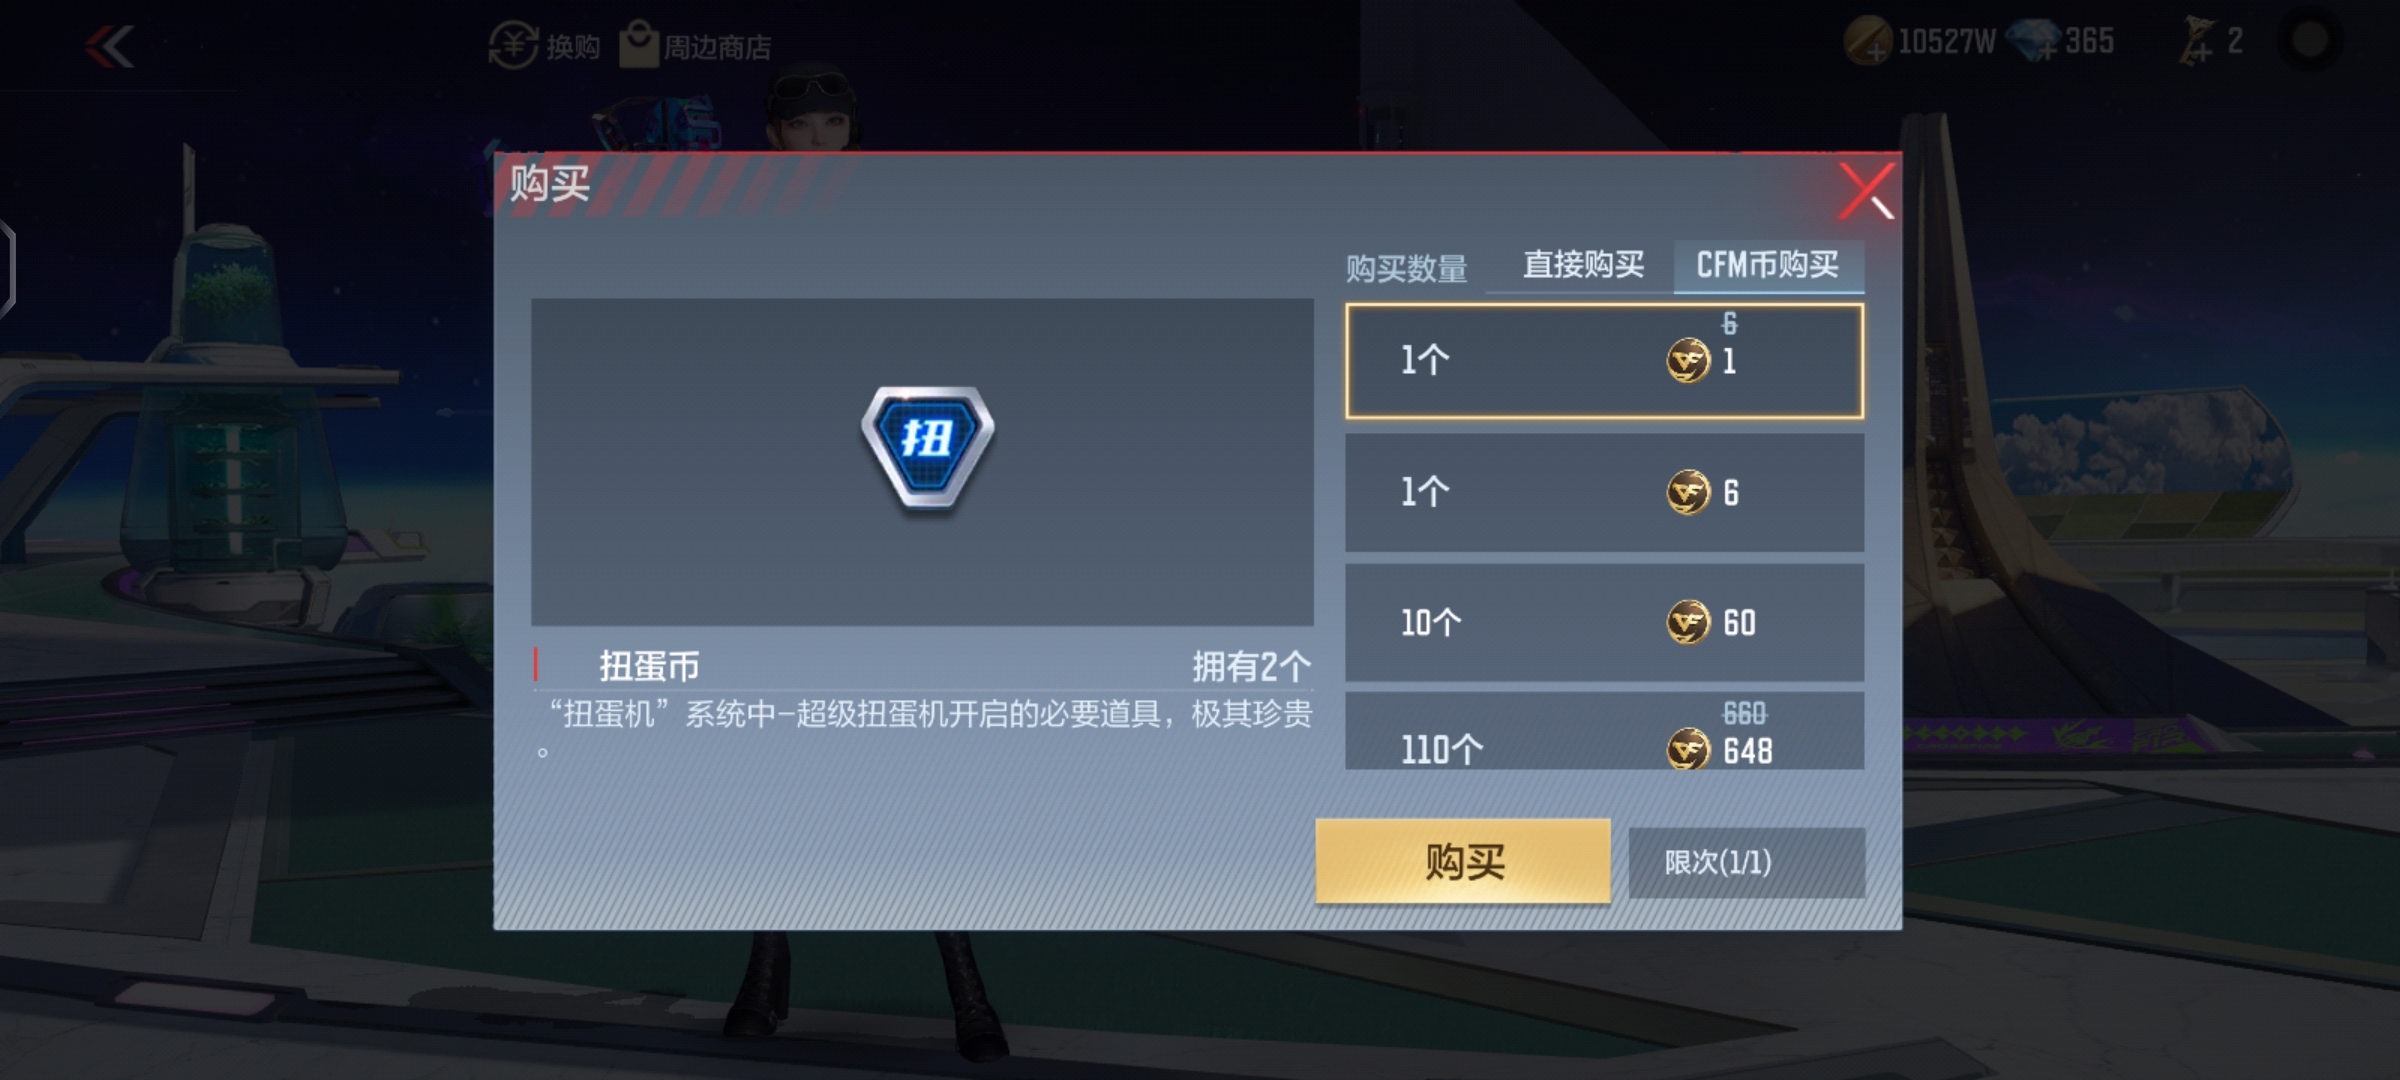Select the discounted 1个 option for 1 coin
This screenshot has height=1080, width=2400.
(x=1604, y=361)
